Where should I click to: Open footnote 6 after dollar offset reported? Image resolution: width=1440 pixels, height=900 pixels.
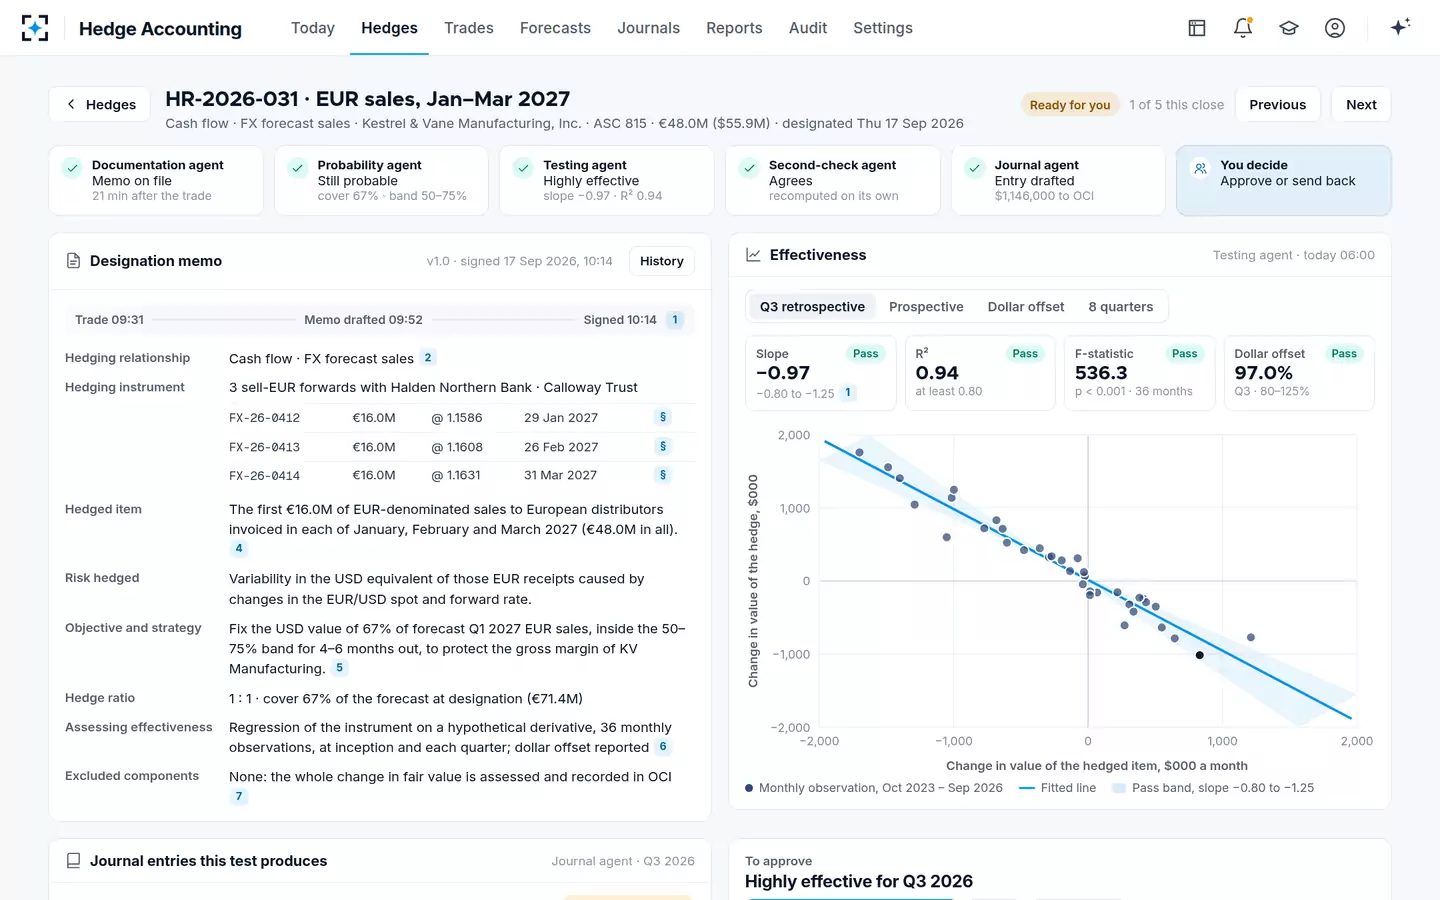pyautogui.click(x=662, y=747)
